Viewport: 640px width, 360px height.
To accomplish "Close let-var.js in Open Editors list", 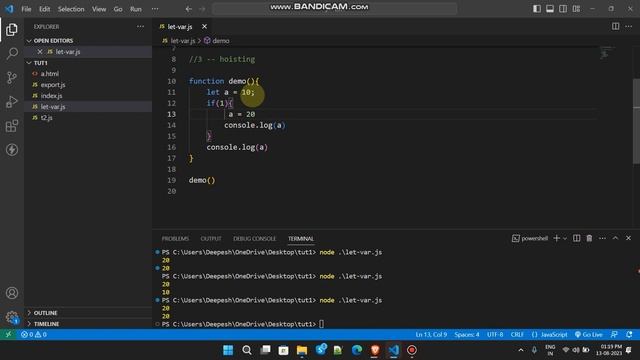I will [x=40, y=52].
